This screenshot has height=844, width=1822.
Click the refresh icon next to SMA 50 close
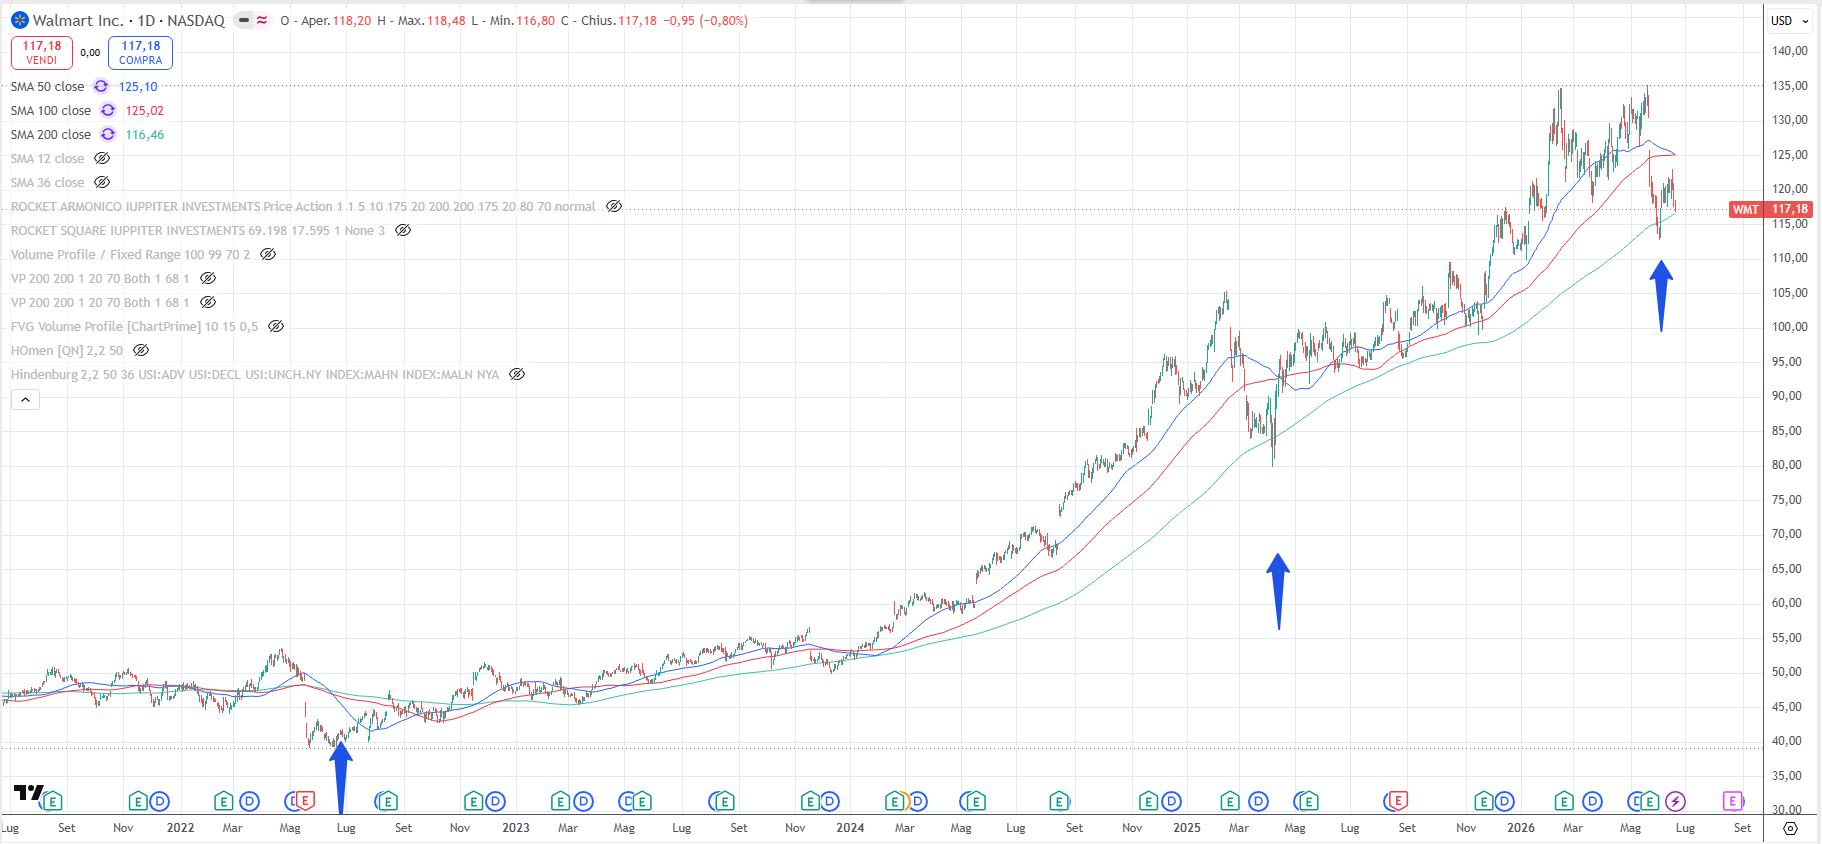pyautogui.click(x=101, y=86)
